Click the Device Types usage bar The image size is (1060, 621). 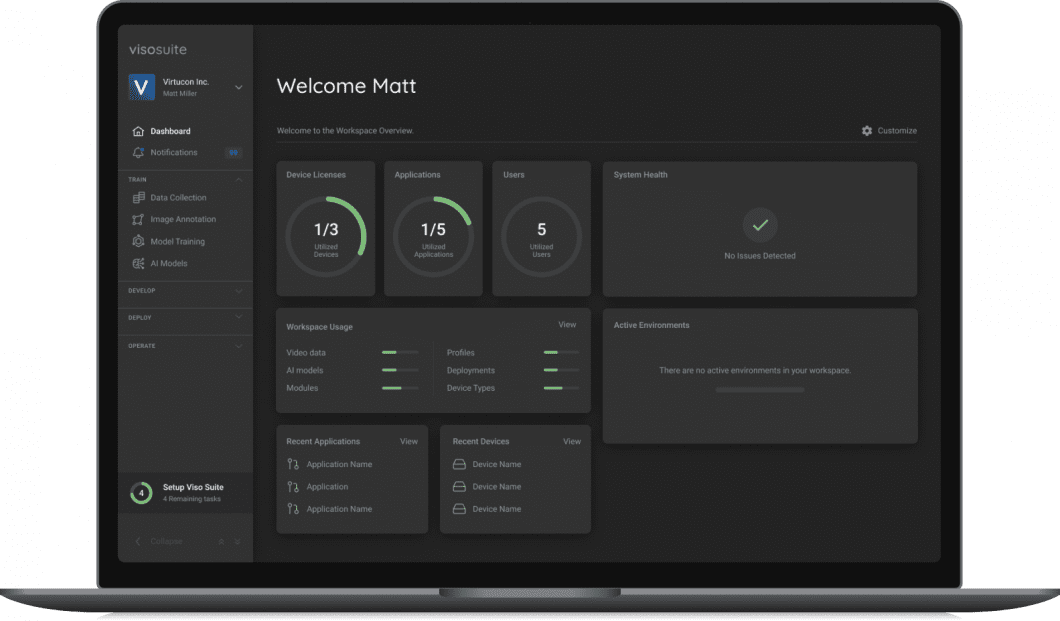[562, 388]
